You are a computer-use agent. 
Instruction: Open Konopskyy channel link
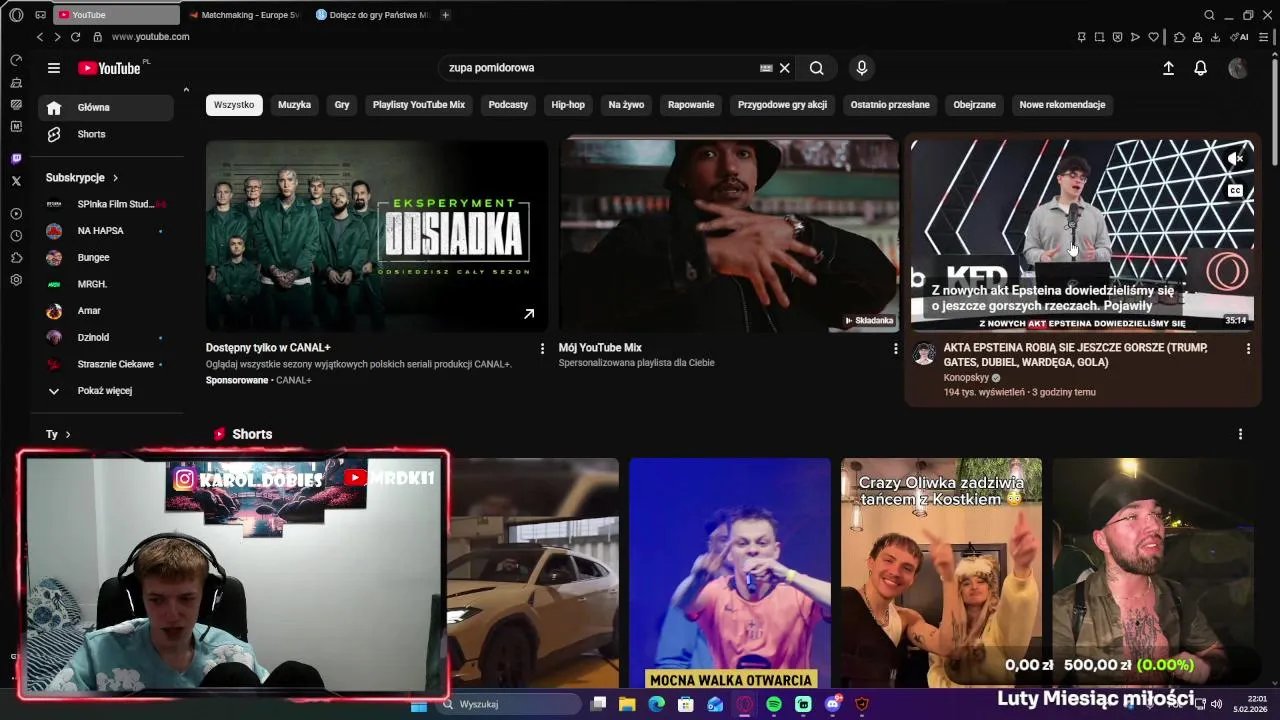966,378
